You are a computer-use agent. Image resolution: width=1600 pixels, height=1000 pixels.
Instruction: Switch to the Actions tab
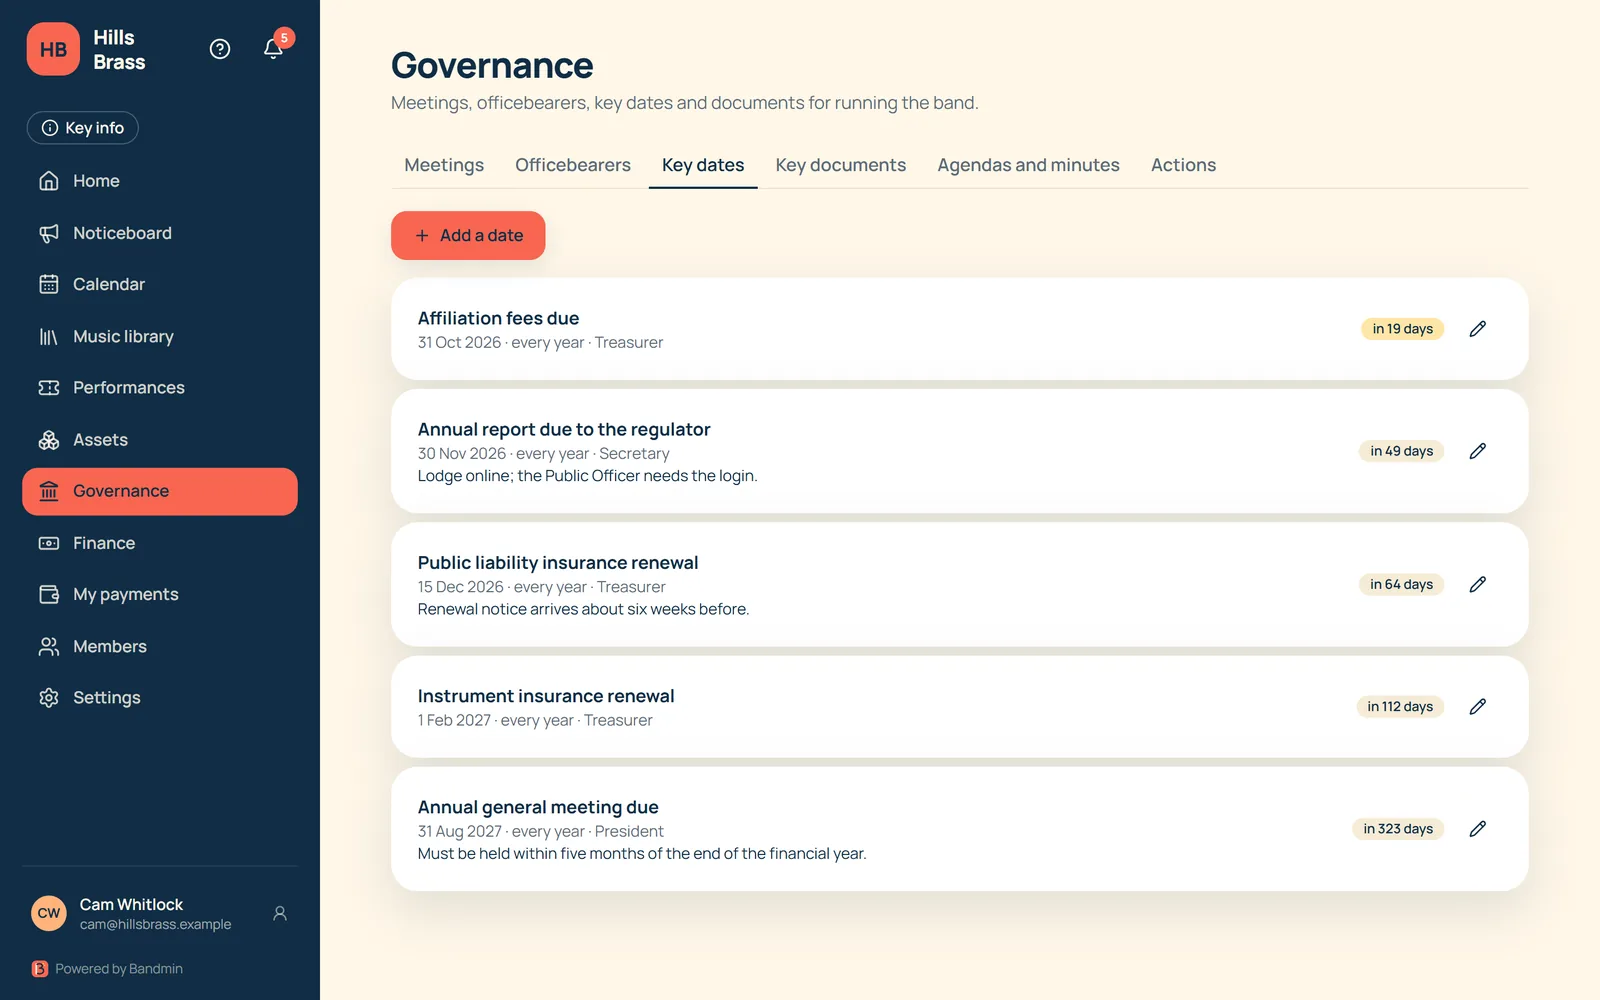1183,165
